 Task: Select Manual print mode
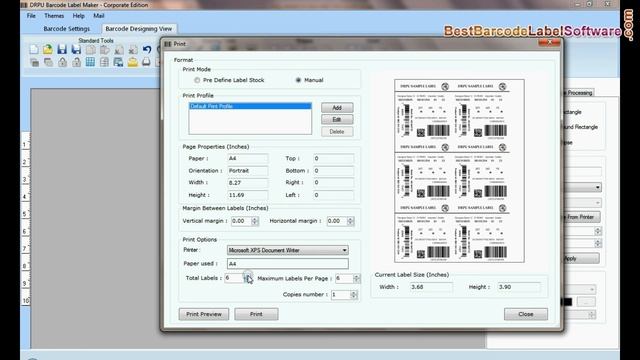pyautogui.click(x=298, y=80)
